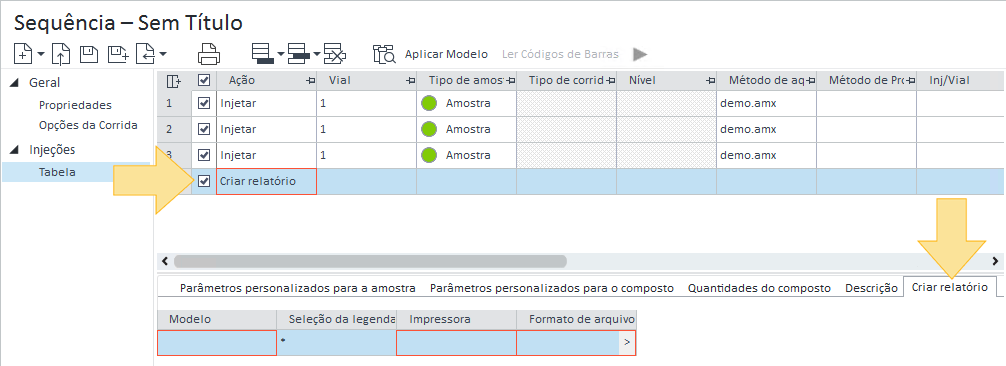The height and width of the screenshot is (366, 1006).
Task: Open the dropdown arrow beside new document icon
Action: (41, 55)
